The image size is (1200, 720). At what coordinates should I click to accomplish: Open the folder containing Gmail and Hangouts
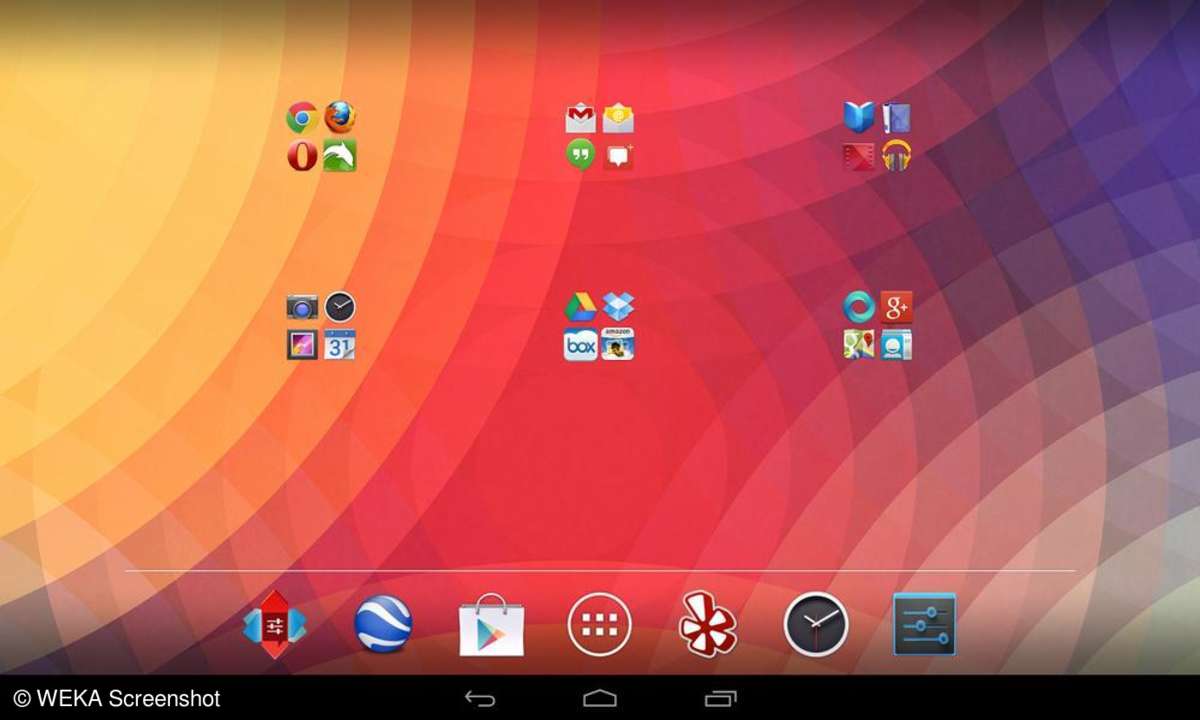[600, 136]
